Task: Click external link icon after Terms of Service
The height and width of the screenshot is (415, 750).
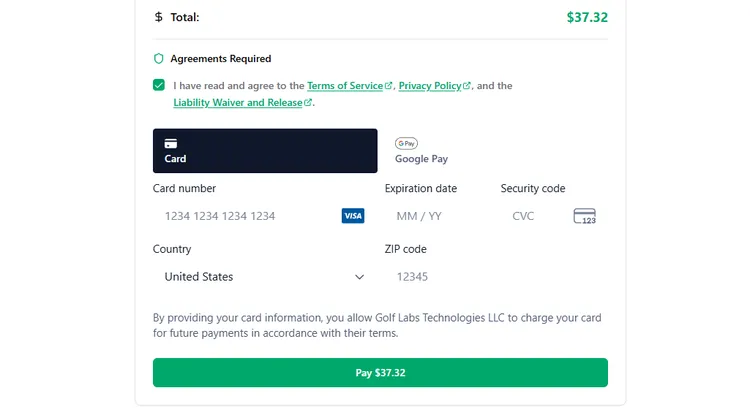Action: [x=389, y=86]
